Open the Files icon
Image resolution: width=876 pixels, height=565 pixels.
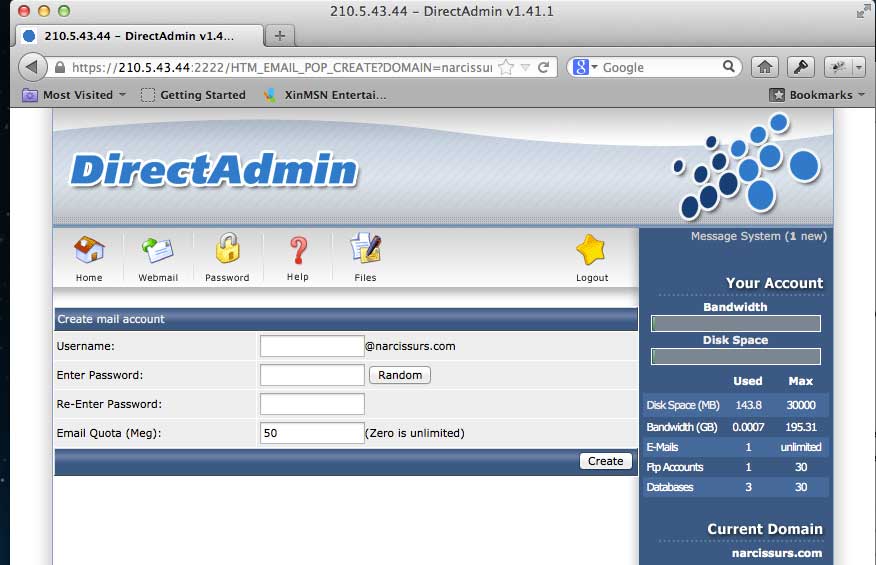(365, 248)
